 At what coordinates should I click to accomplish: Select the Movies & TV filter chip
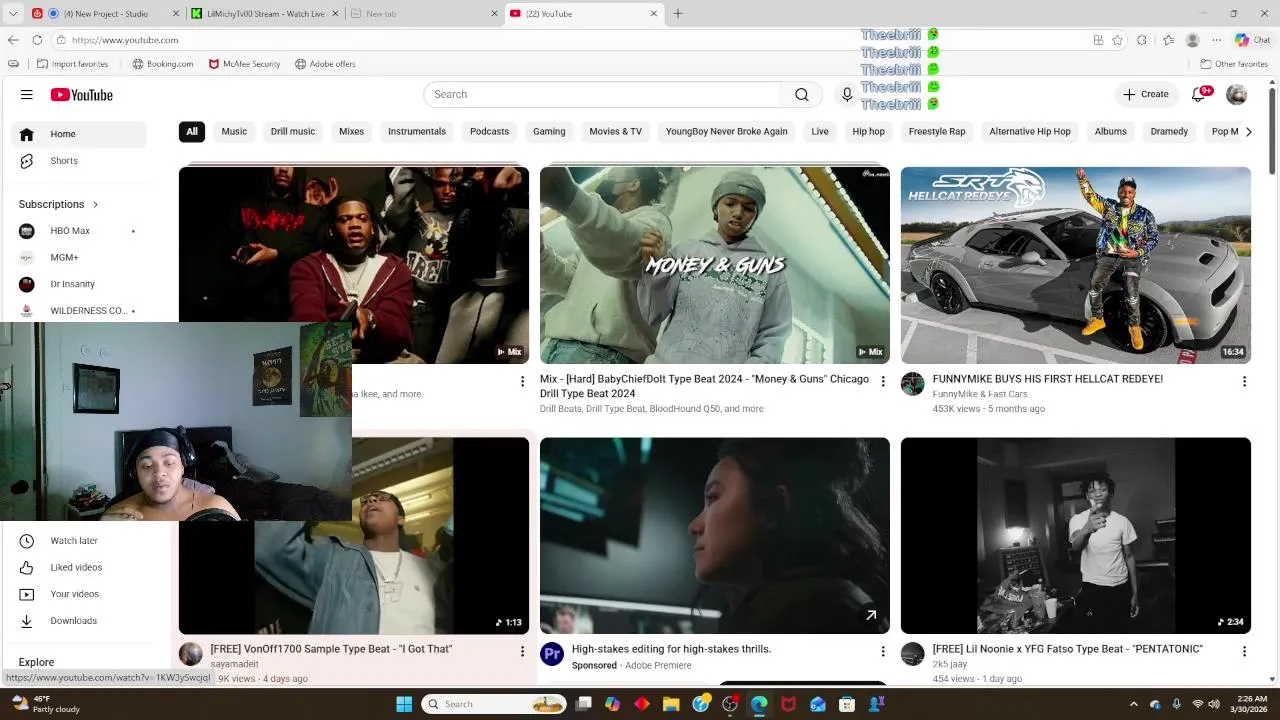[x=616, y=132]
